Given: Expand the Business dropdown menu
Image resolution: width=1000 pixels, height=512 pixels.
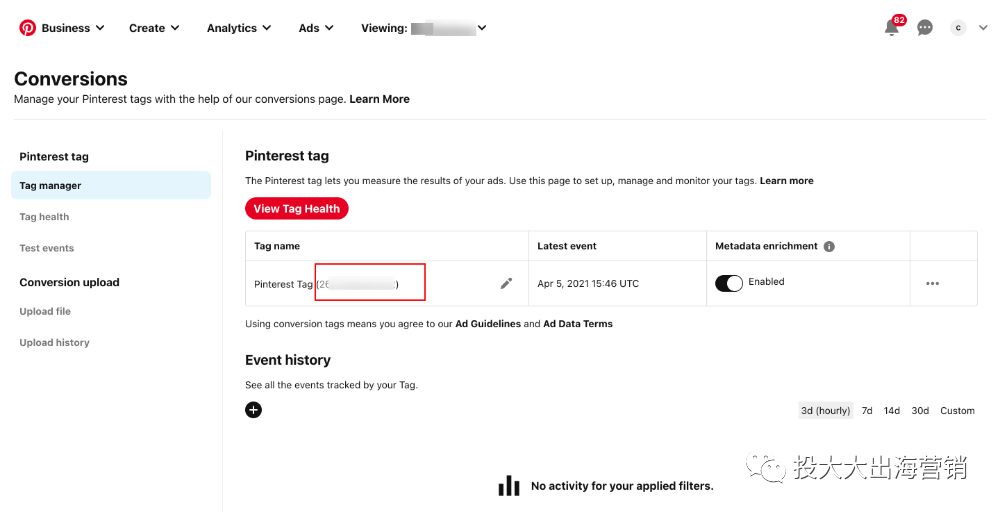Looking at the screenshot, I should (x=72, y=28).
